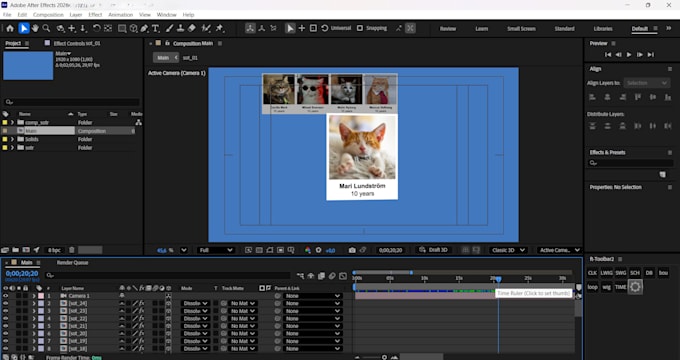Select the Hand tool

(x=35, y=29)
